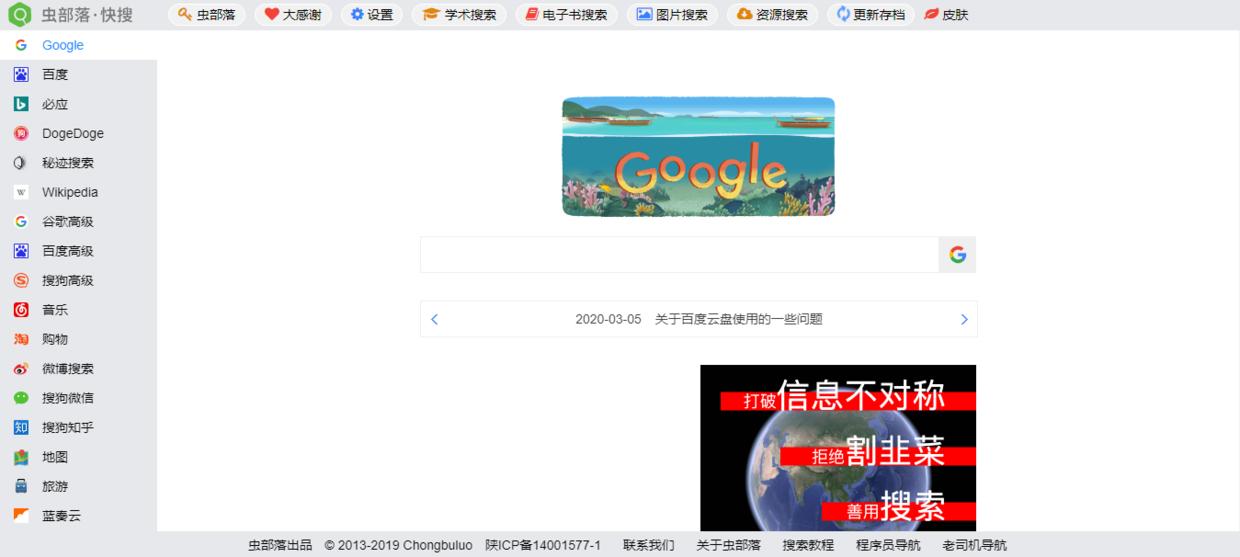The image size is (1240, 557).
Task: Select the 百度 paw icon in the sidebar
Action: [x=21, y=74]
